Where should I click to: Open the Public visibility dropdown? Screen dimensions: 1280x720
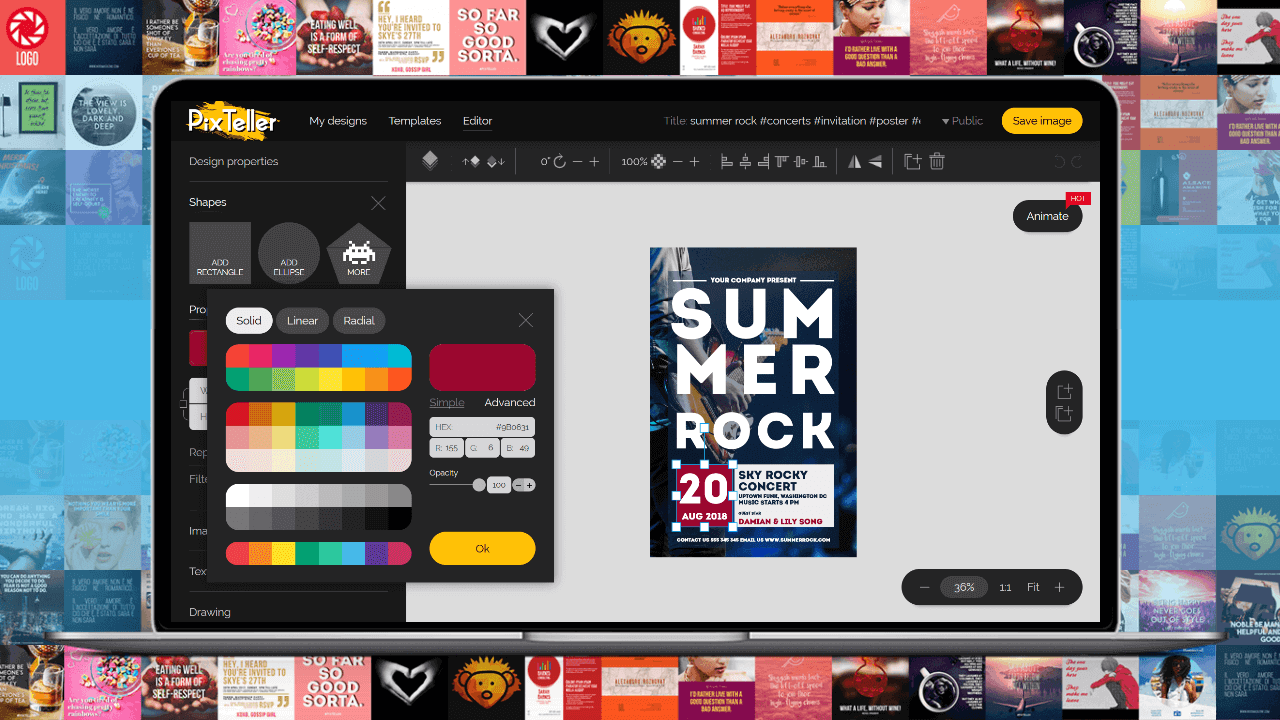(x=962, y=121)
